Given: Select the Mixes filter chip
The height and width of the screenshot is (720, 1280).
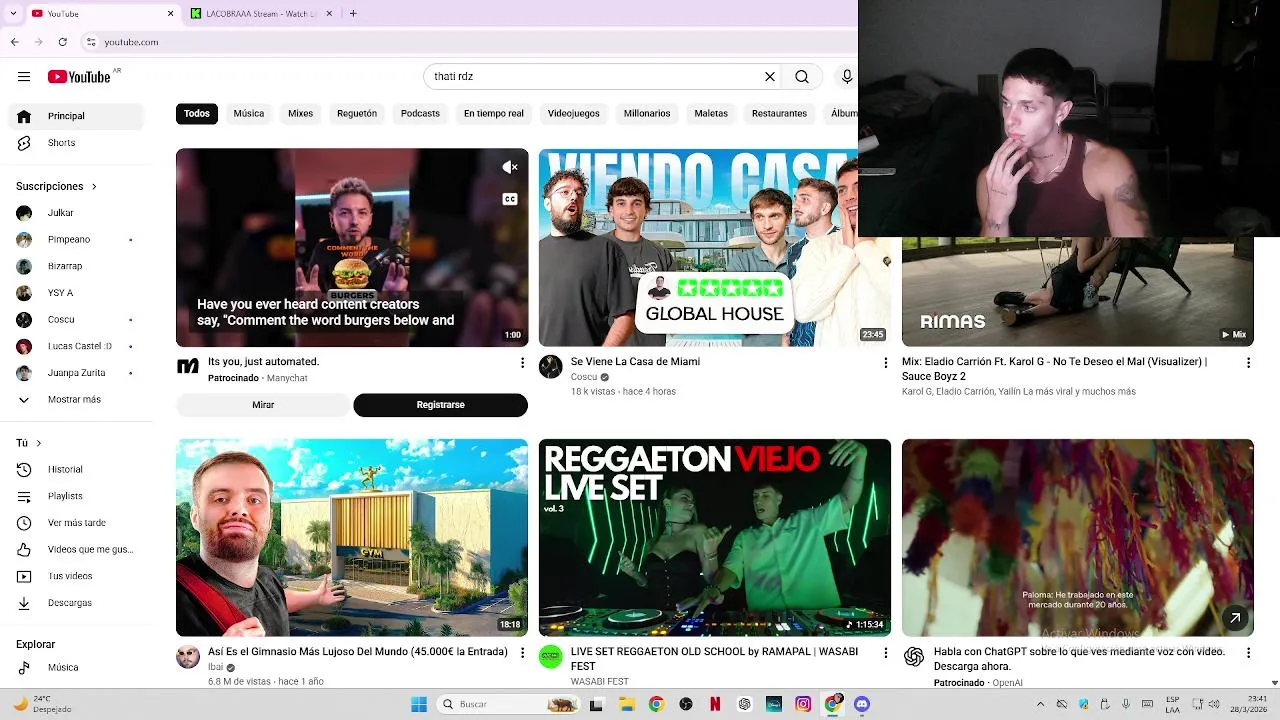Looking at the screenshot, I should coord(301,114).
